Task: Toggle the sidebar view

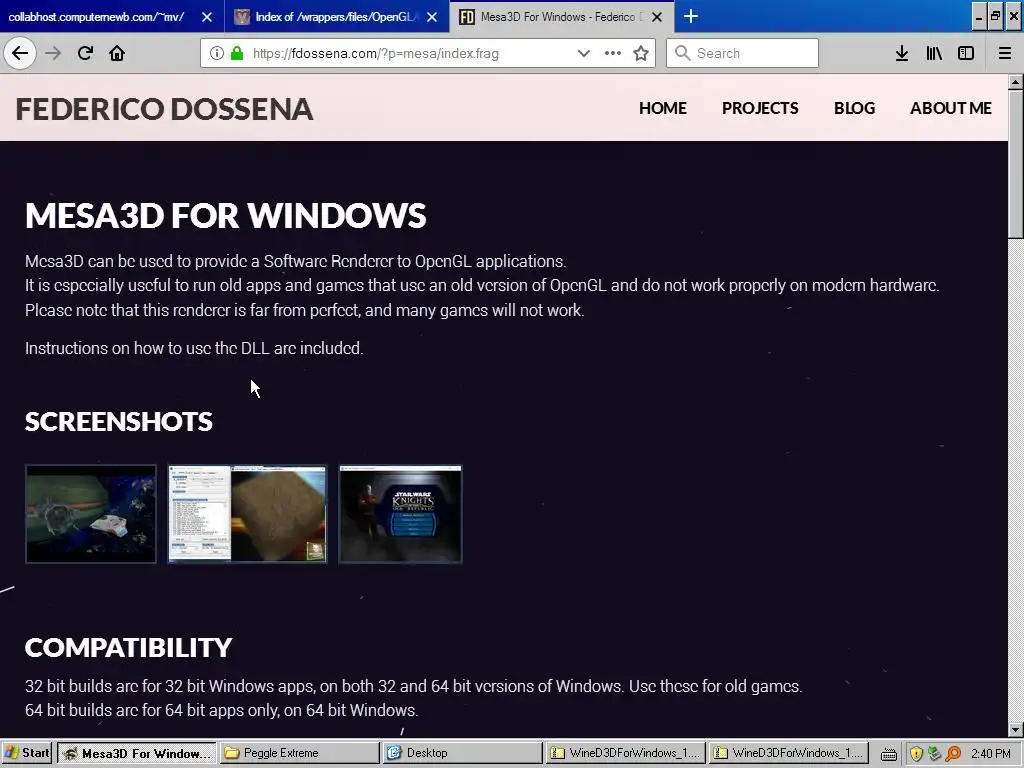Action: coord(966,53)
